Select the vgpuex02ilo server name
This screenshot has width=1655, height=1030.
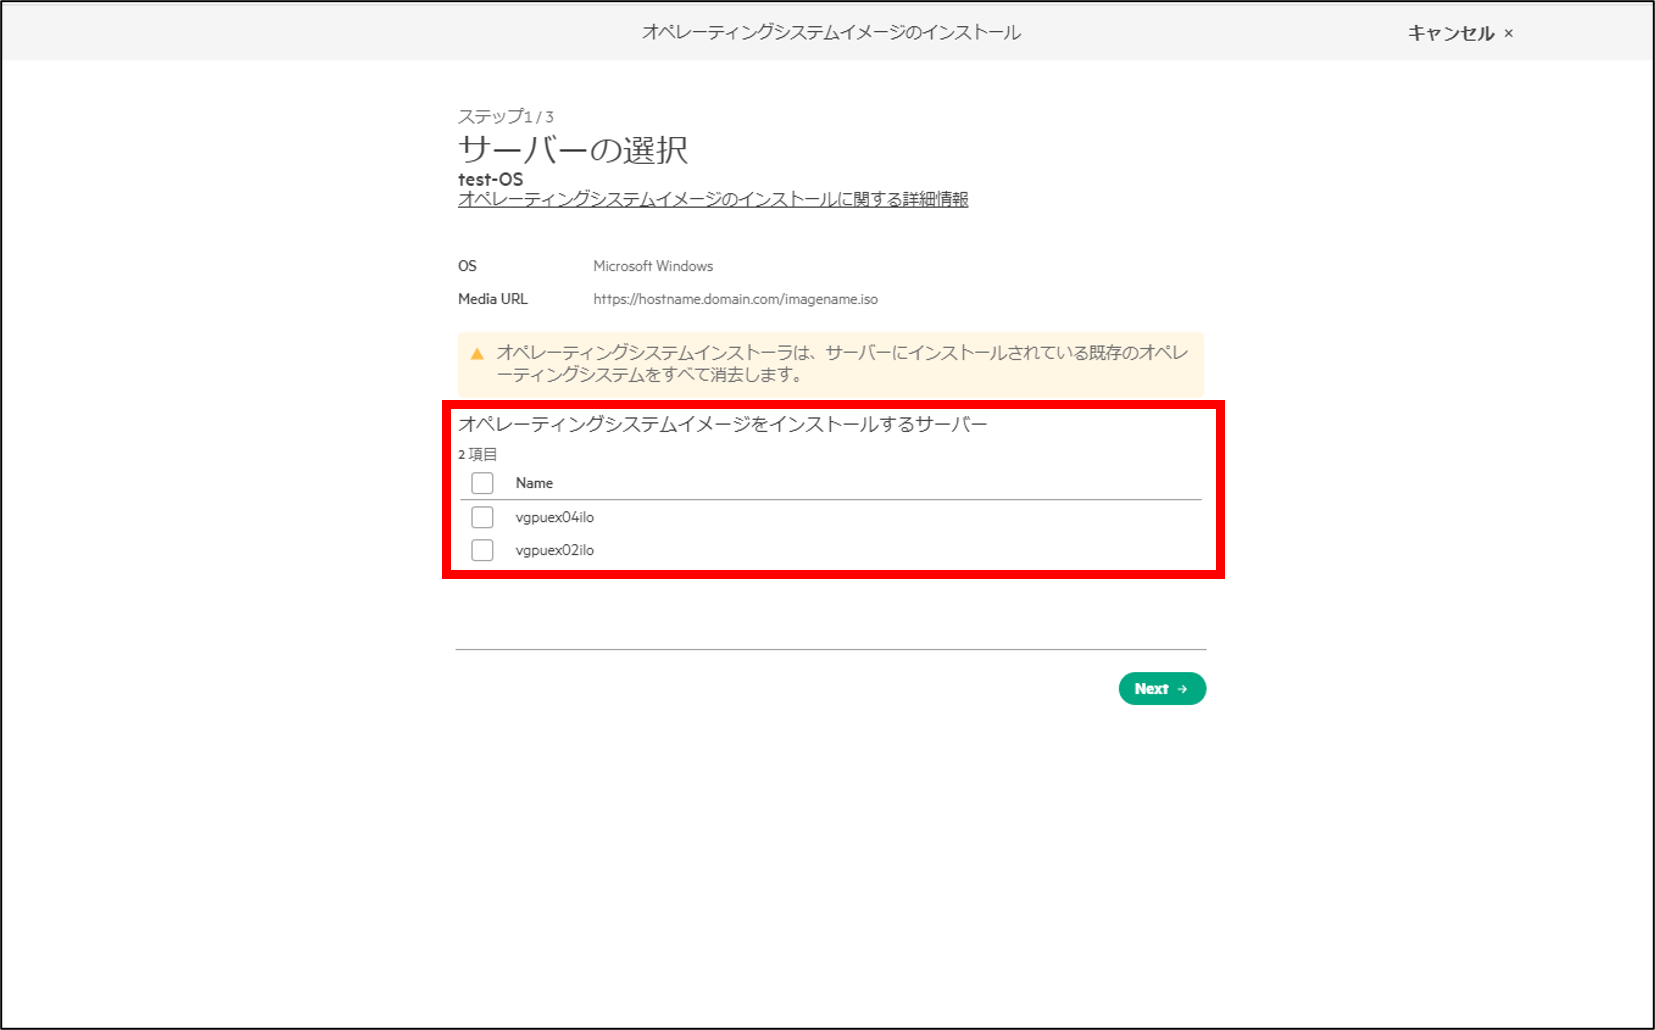point(555,550)
